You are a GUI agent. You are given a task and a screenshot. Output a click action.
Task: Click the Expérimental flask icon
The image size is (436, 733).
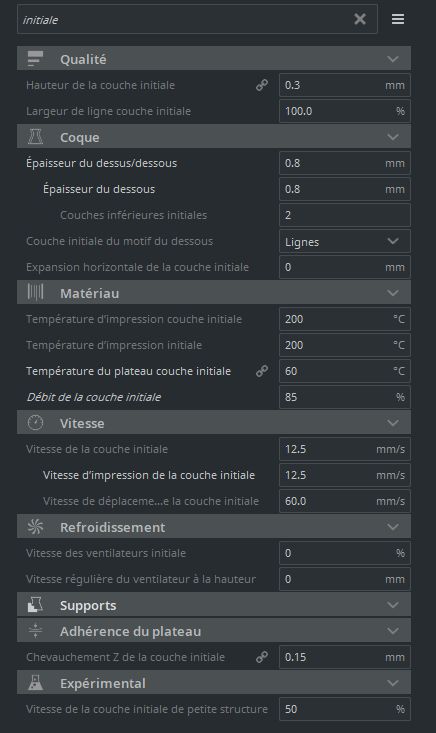[36, 683]
